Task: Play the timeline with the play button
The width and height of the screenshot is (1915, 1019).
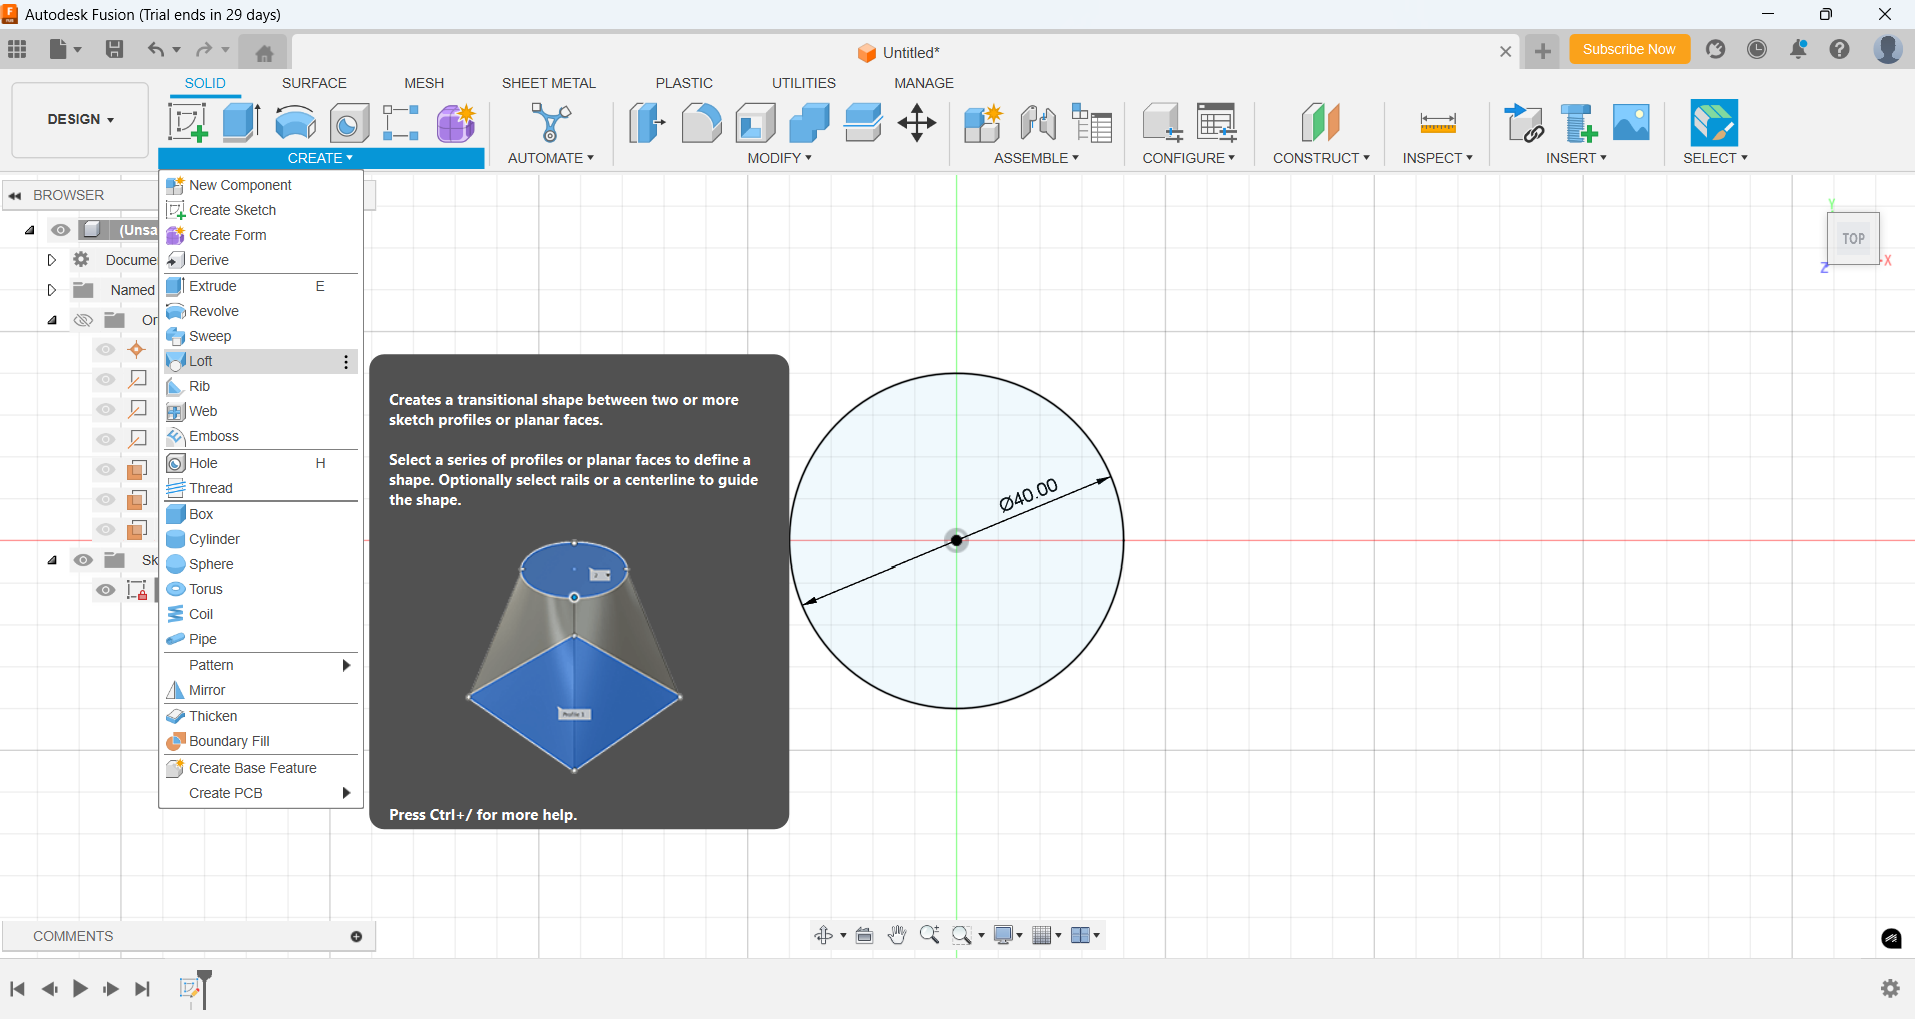Action: tap(80, 989)
